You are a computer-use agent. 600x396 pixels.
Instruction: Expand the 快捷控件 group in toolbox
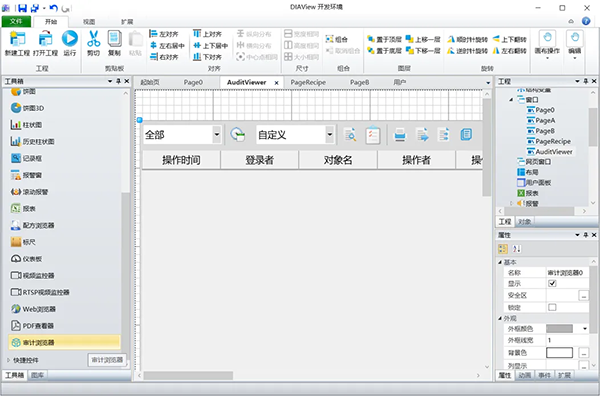click(x=8, y=360)
